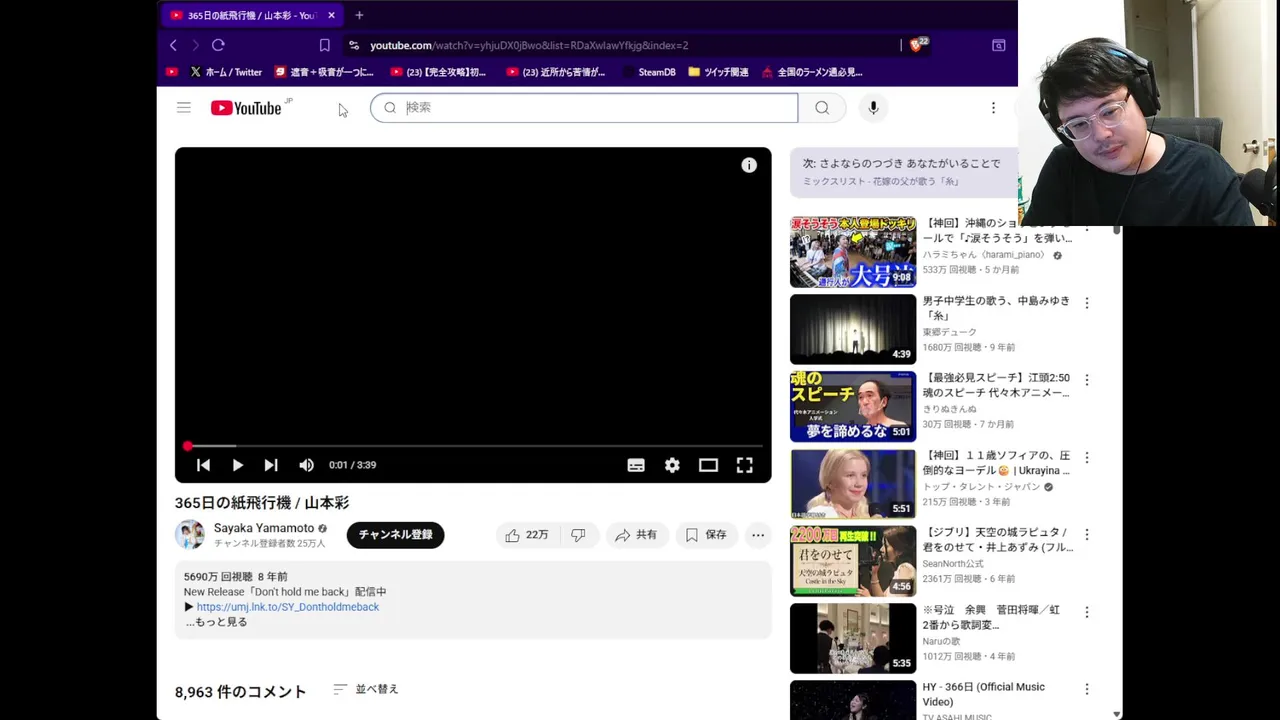Open the umj.lnk.to description link

tap(288, 607)
